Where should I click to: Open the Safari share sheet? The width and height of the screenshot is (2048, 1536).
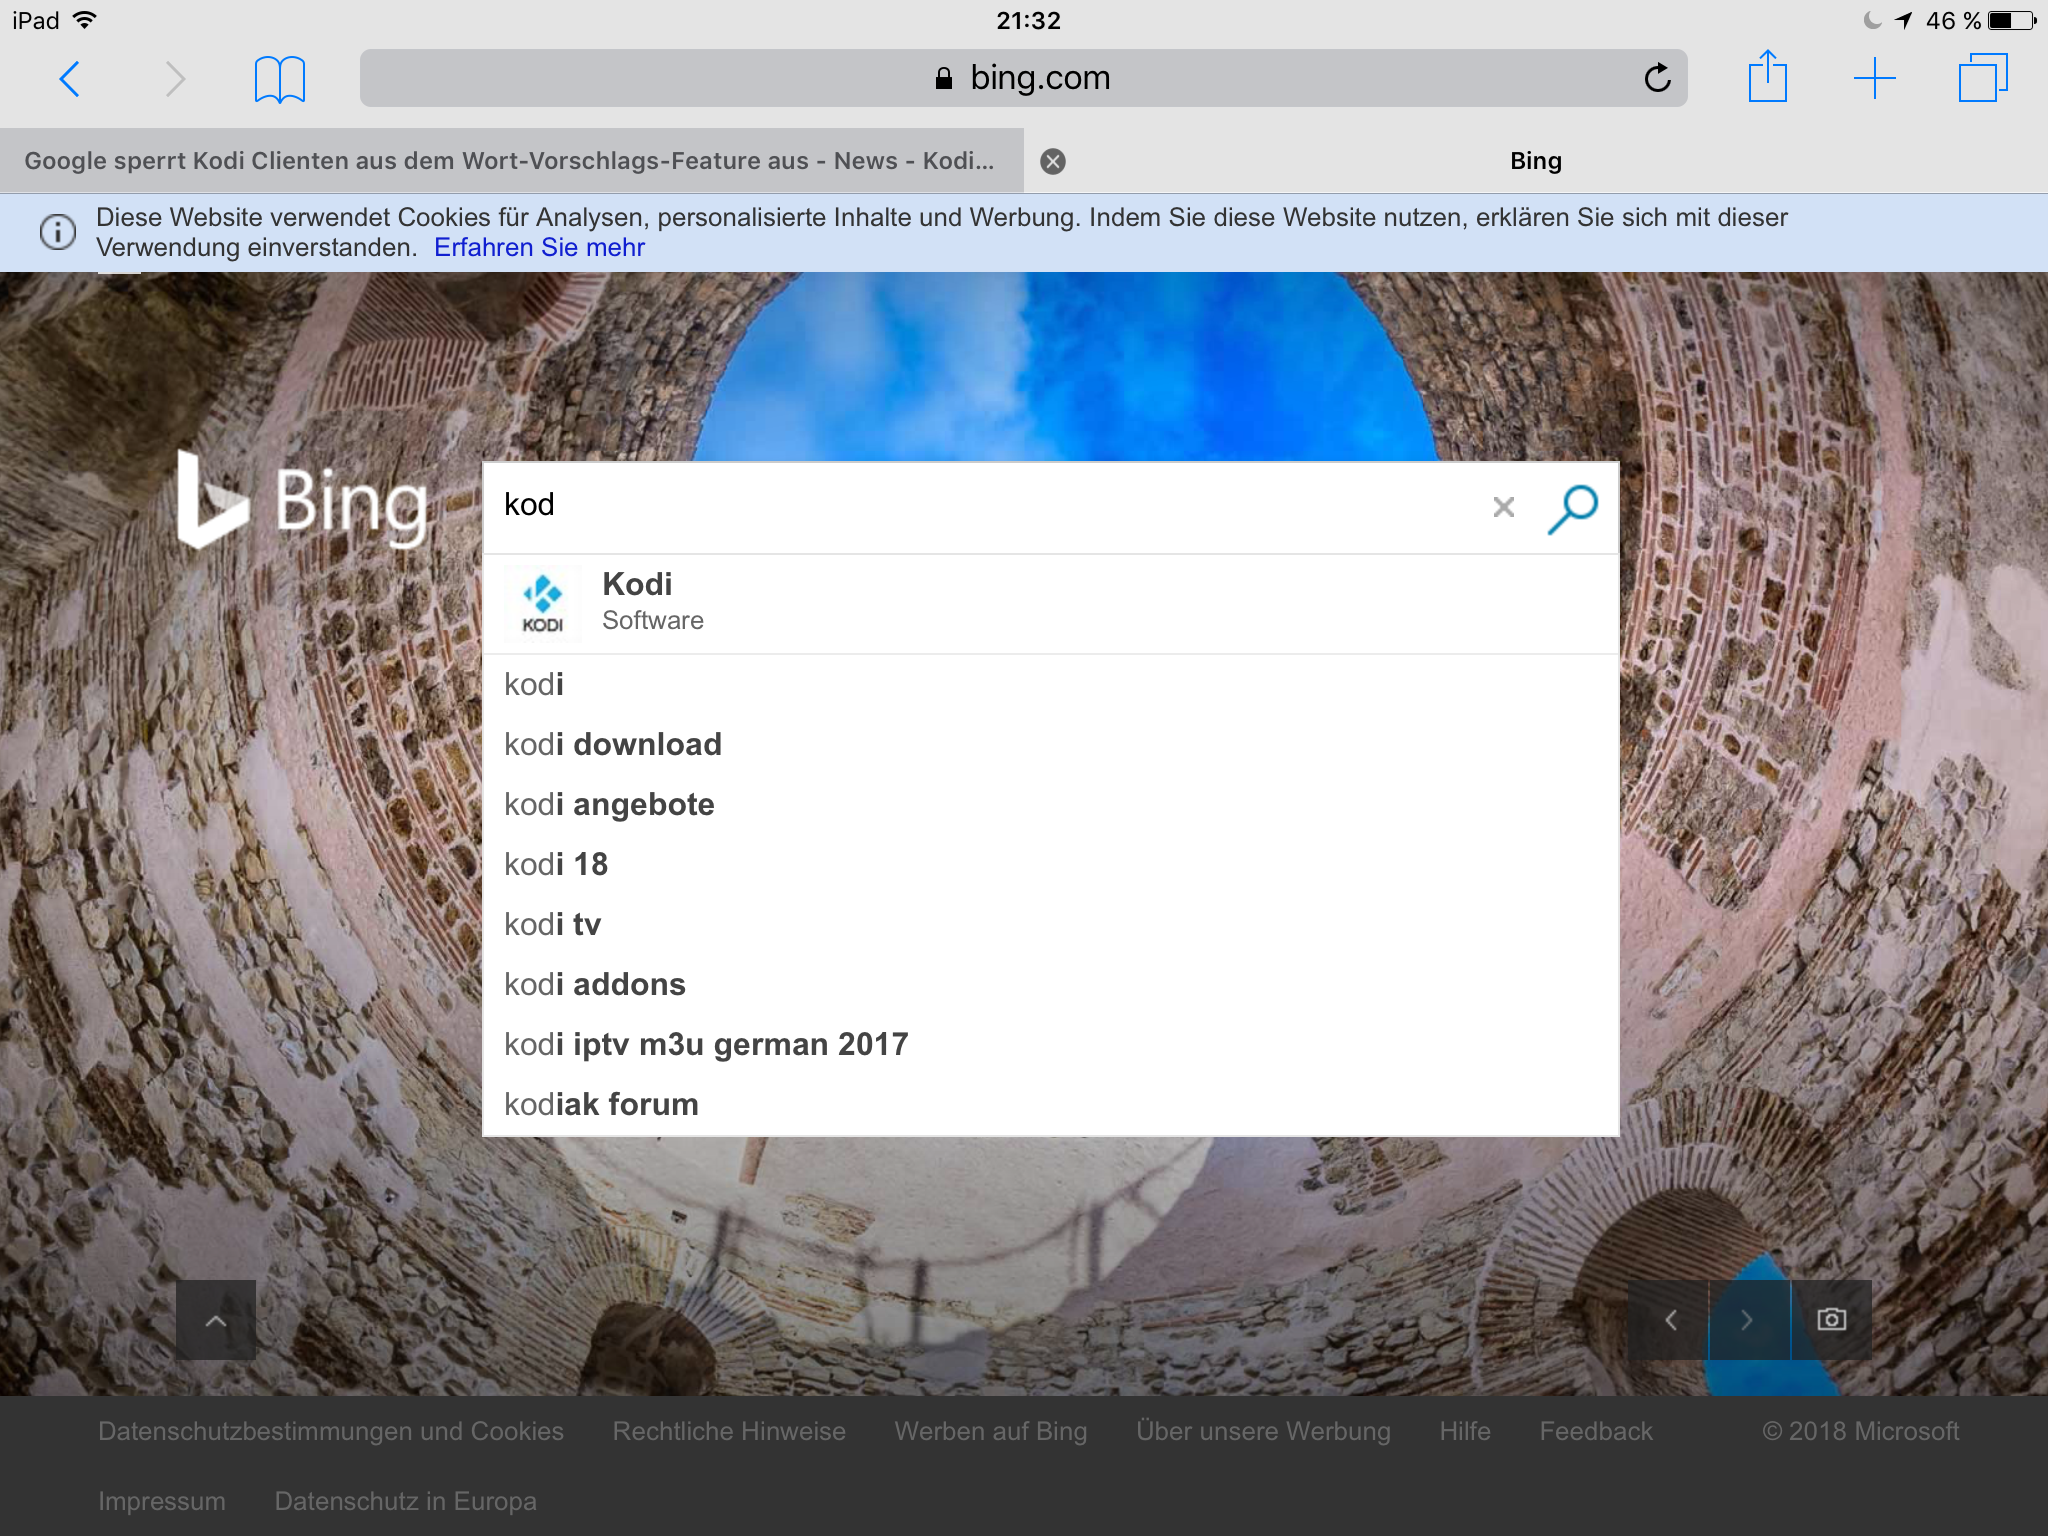(1767, 76)
